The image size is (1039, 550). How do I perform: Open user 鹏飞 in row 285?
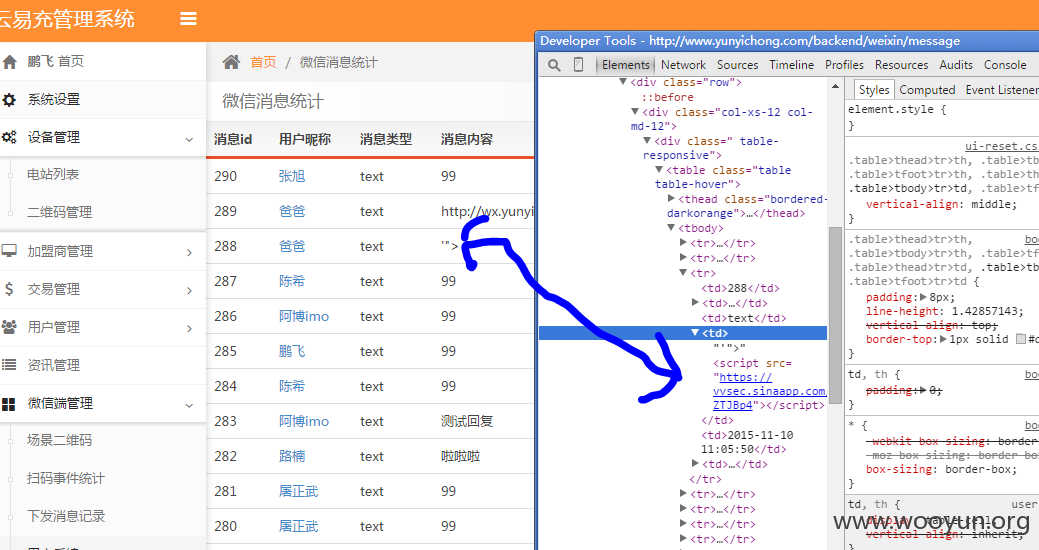292,351
